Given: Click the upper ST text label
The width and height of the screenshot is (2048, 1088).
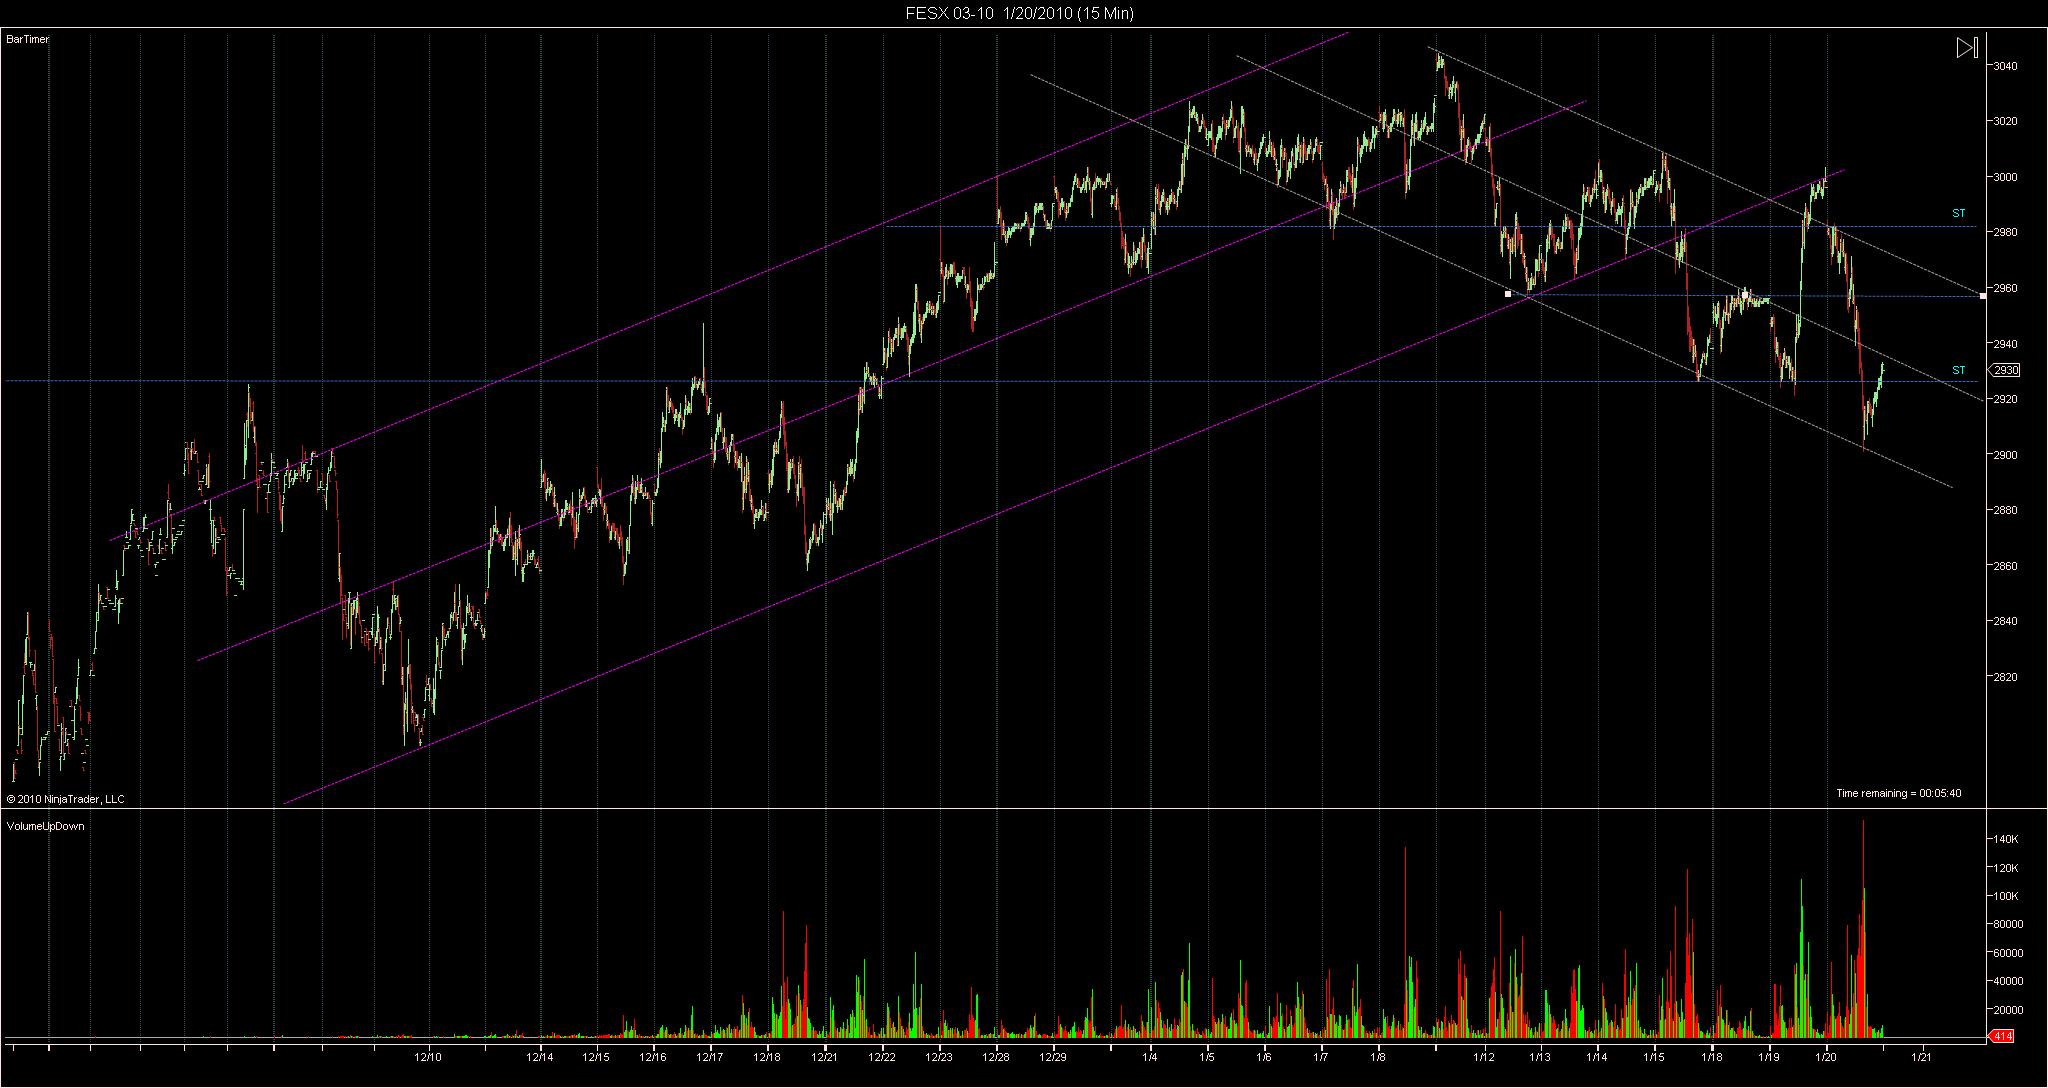Looking at the screenshot, I should [1958, 214].
